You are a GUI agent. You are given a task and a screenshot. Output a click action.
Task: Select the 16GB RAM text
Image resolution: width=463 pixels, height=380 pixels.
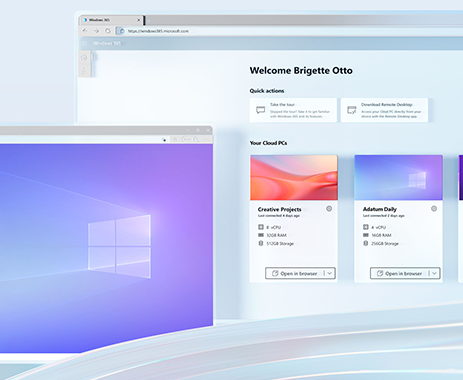click(381, 235)
